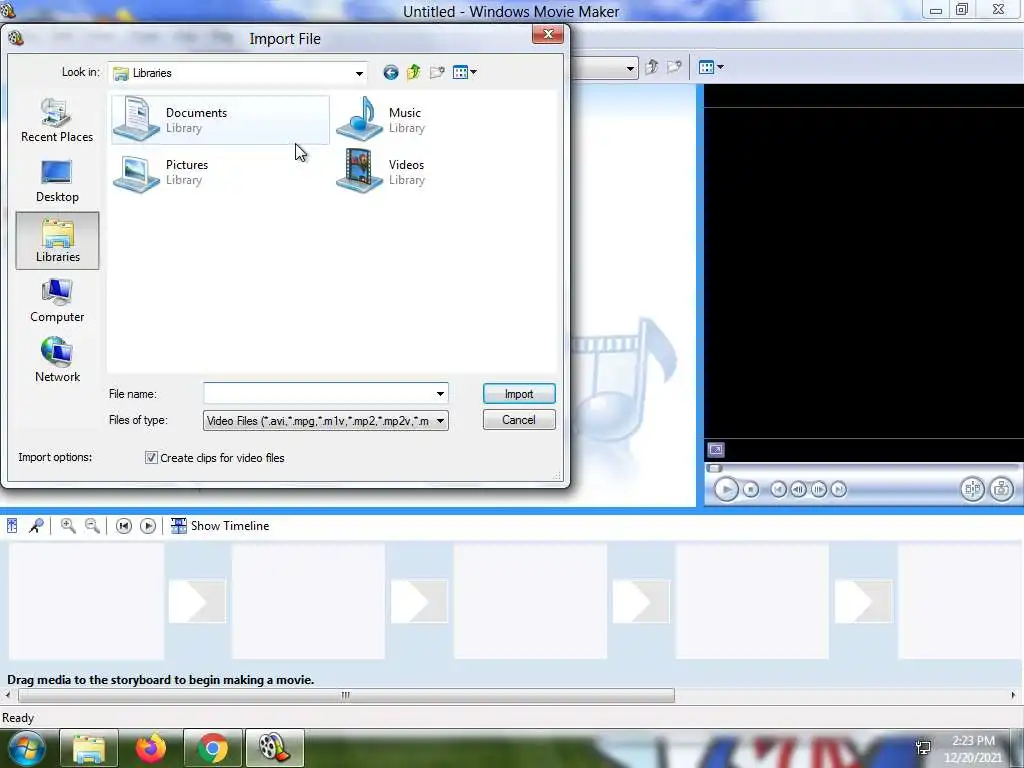Select the Documents library
The width and height of the screenshot is (1024, 768).
(220, 120)
